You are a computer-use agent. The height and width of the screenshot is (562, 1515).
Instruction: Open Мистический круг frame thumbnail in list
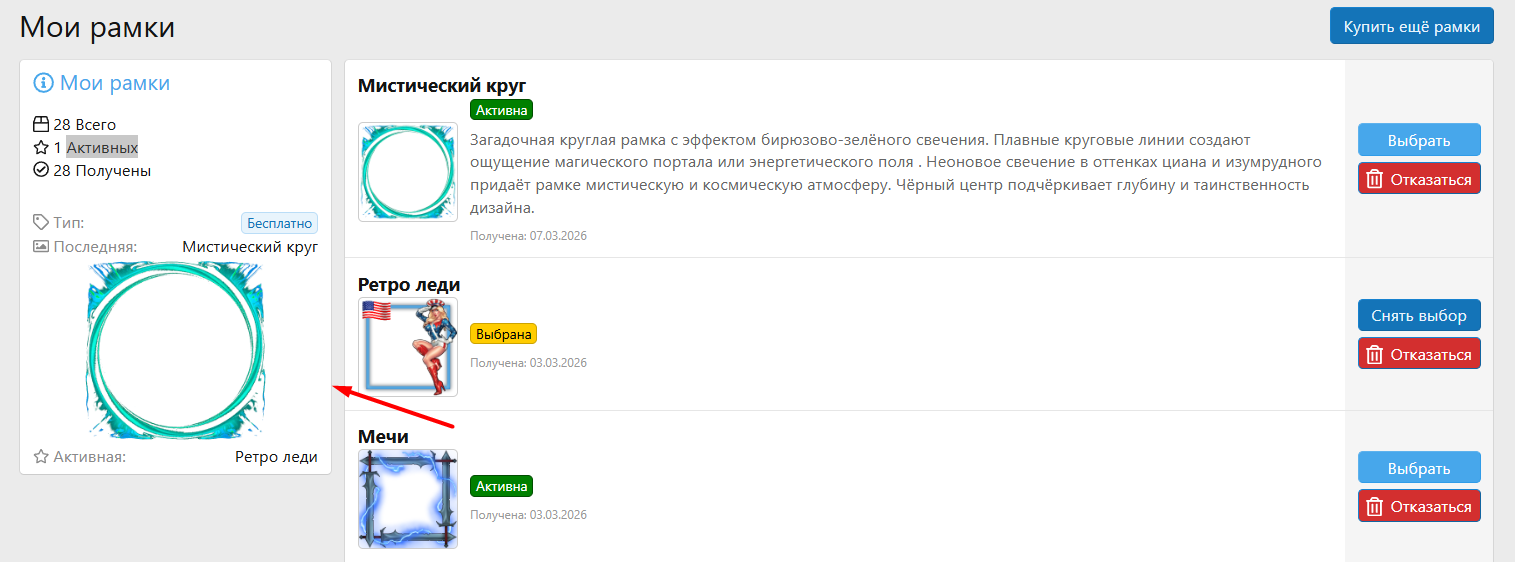coord(408,172)
